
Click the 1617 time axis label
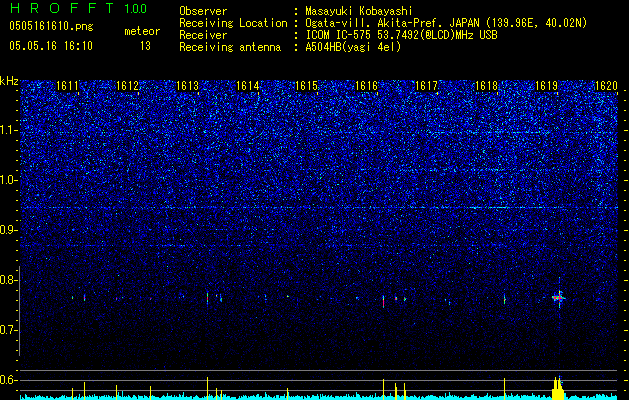[426, 86]
